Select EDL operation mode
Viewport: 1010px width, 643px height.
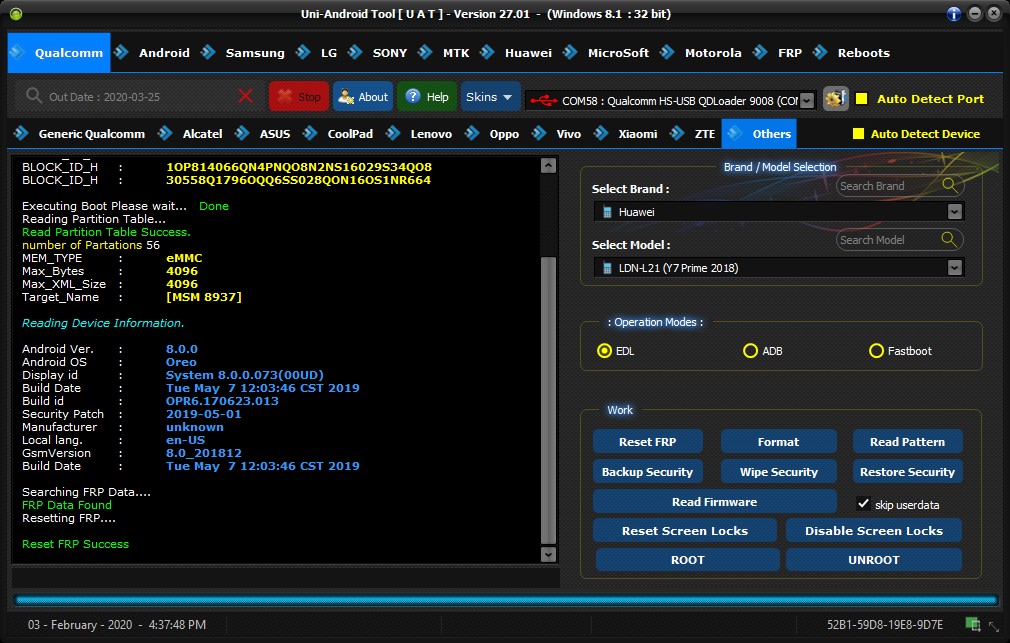(604, 350)
